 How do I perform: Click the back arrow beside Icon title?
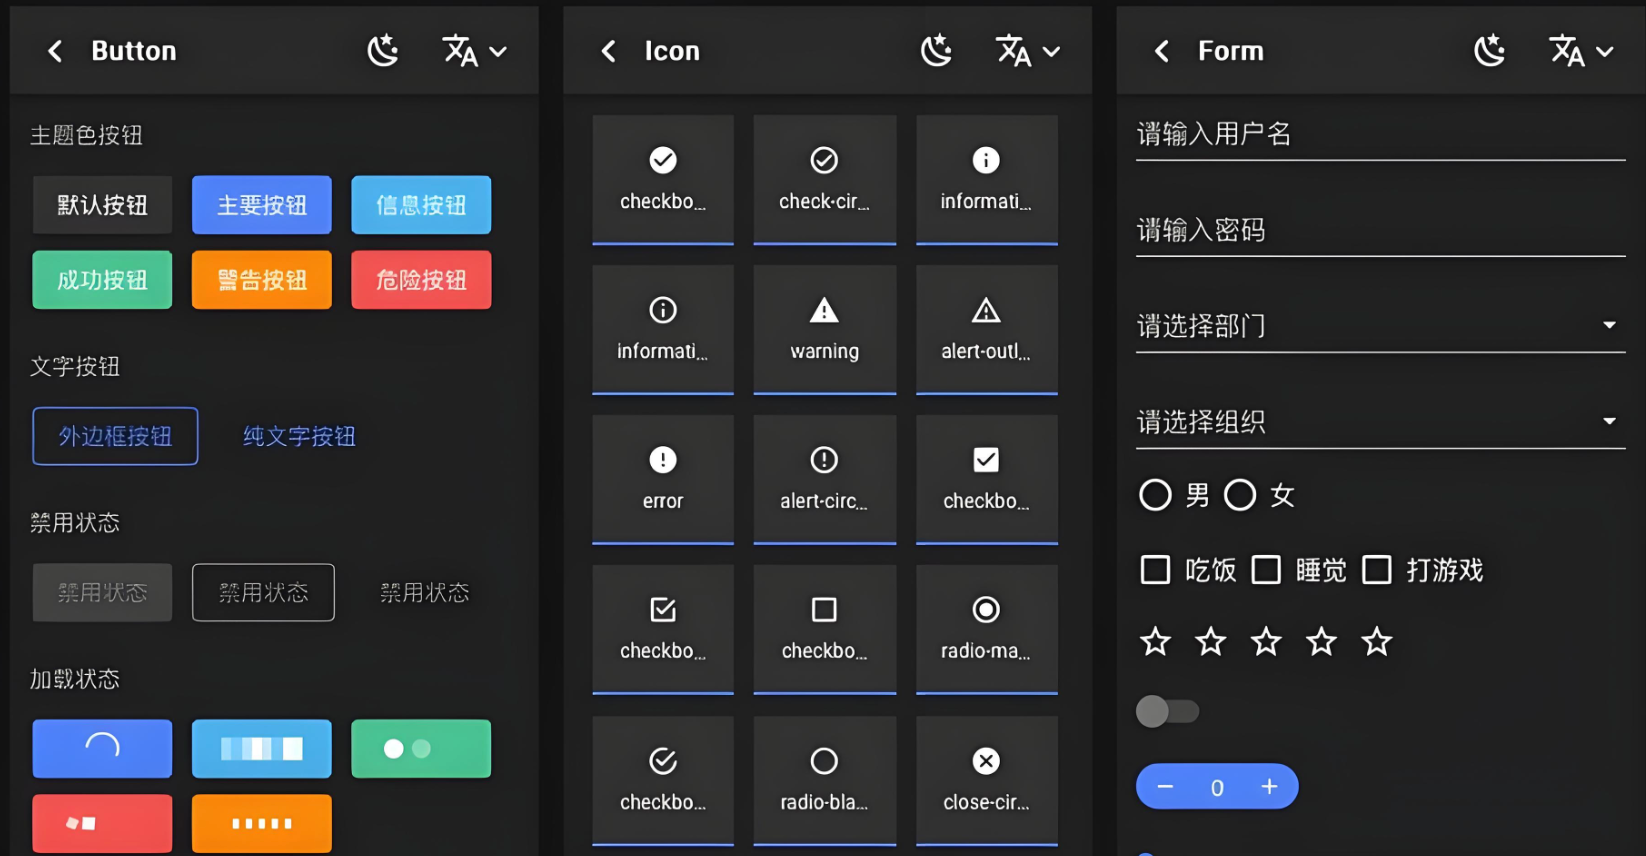(x=608, y=51)
